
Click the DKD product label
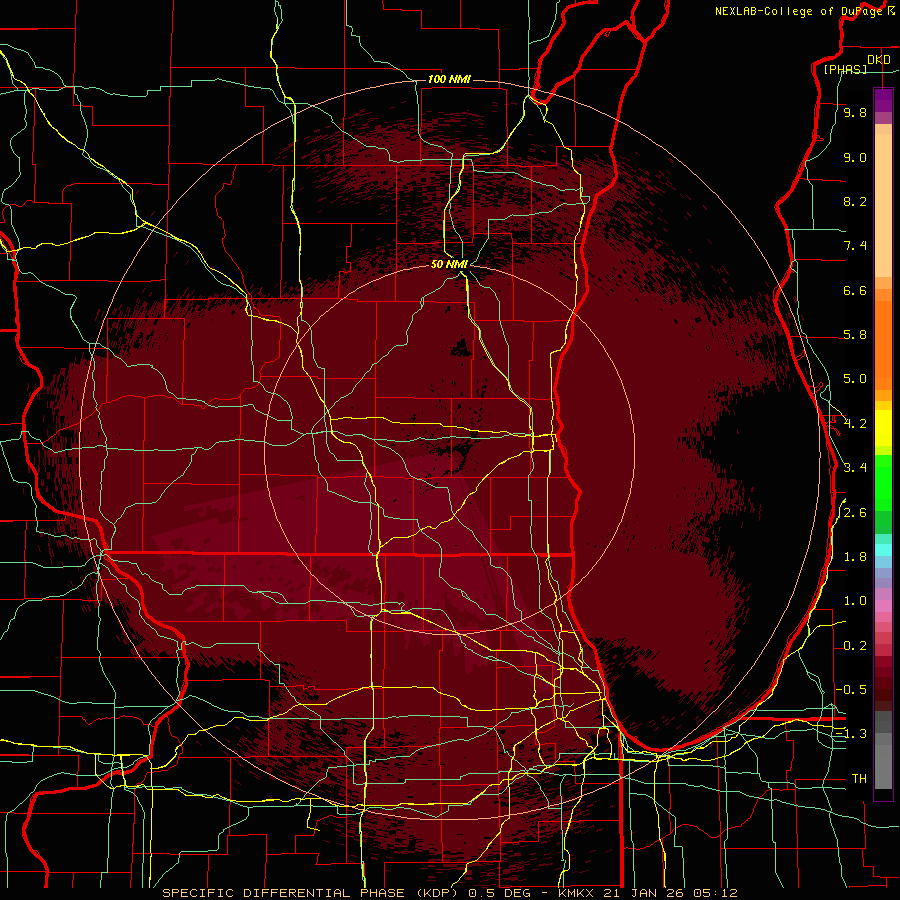point(879,60)
